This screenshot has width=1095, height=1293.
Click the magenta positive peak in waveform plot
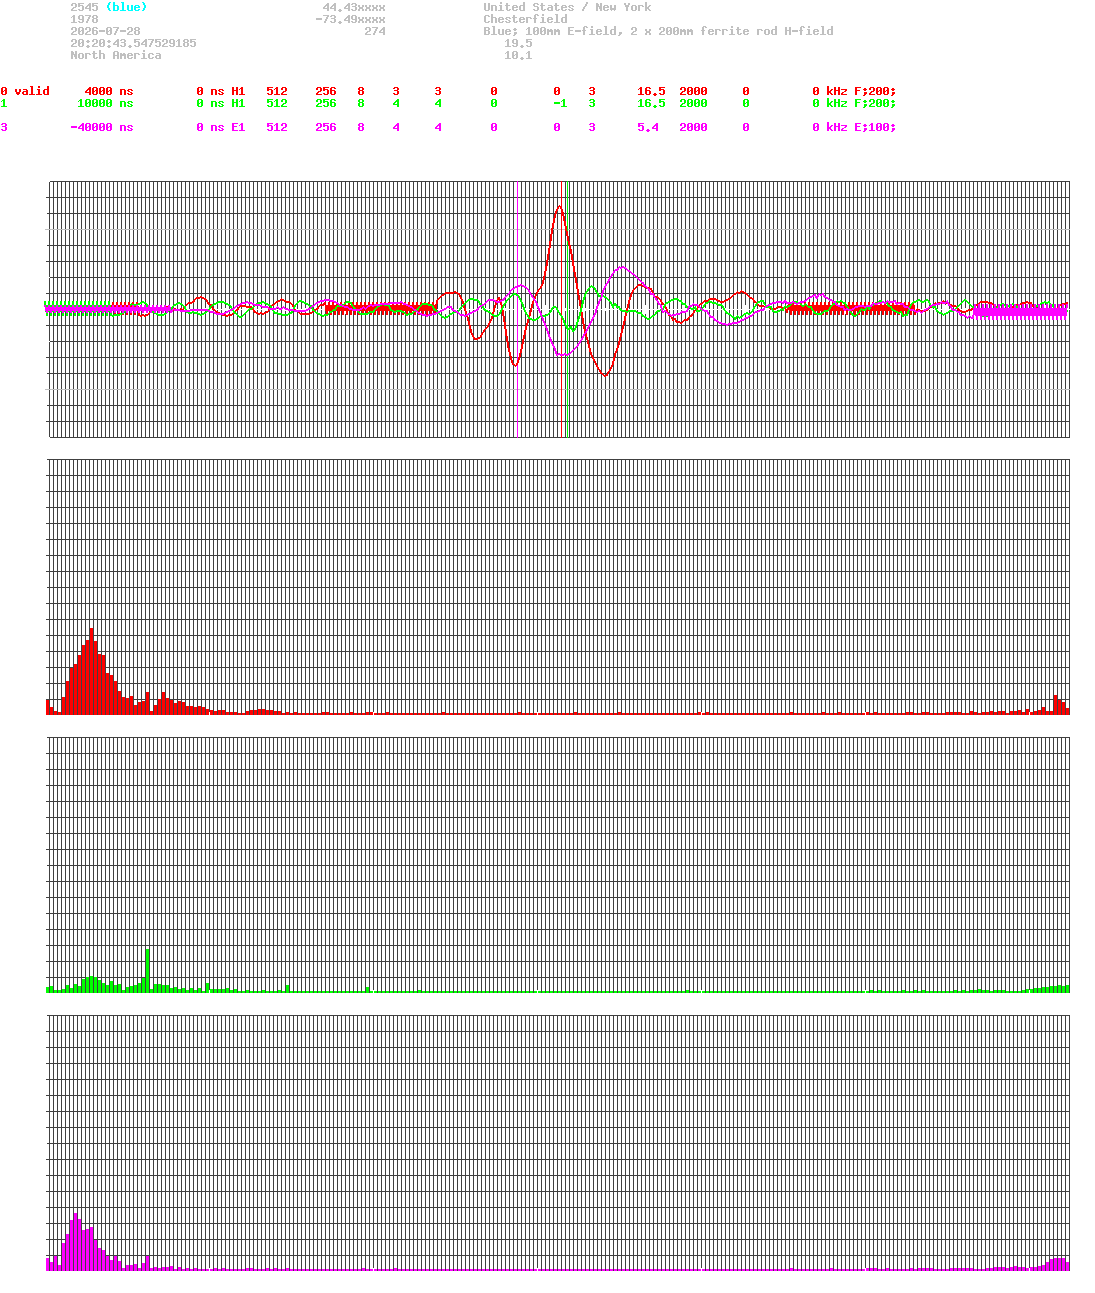624,268
